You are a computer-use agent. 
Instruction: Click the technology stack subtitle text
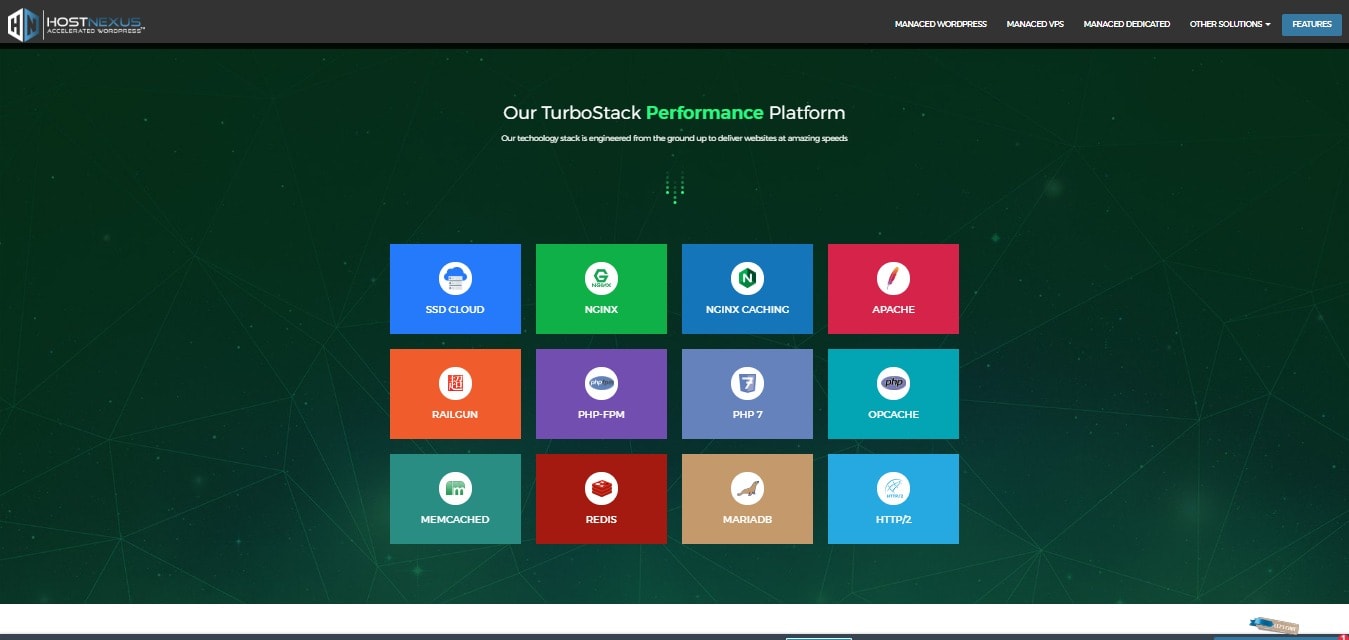click(674, 139)
